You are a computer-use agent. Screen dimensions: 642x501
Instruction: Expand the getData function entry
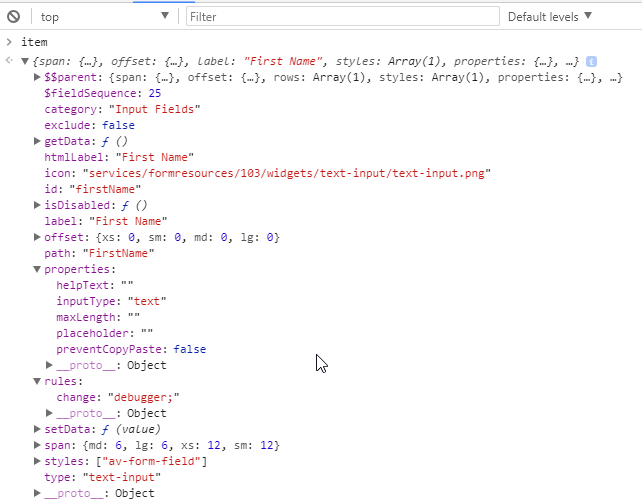pos(38,141)
